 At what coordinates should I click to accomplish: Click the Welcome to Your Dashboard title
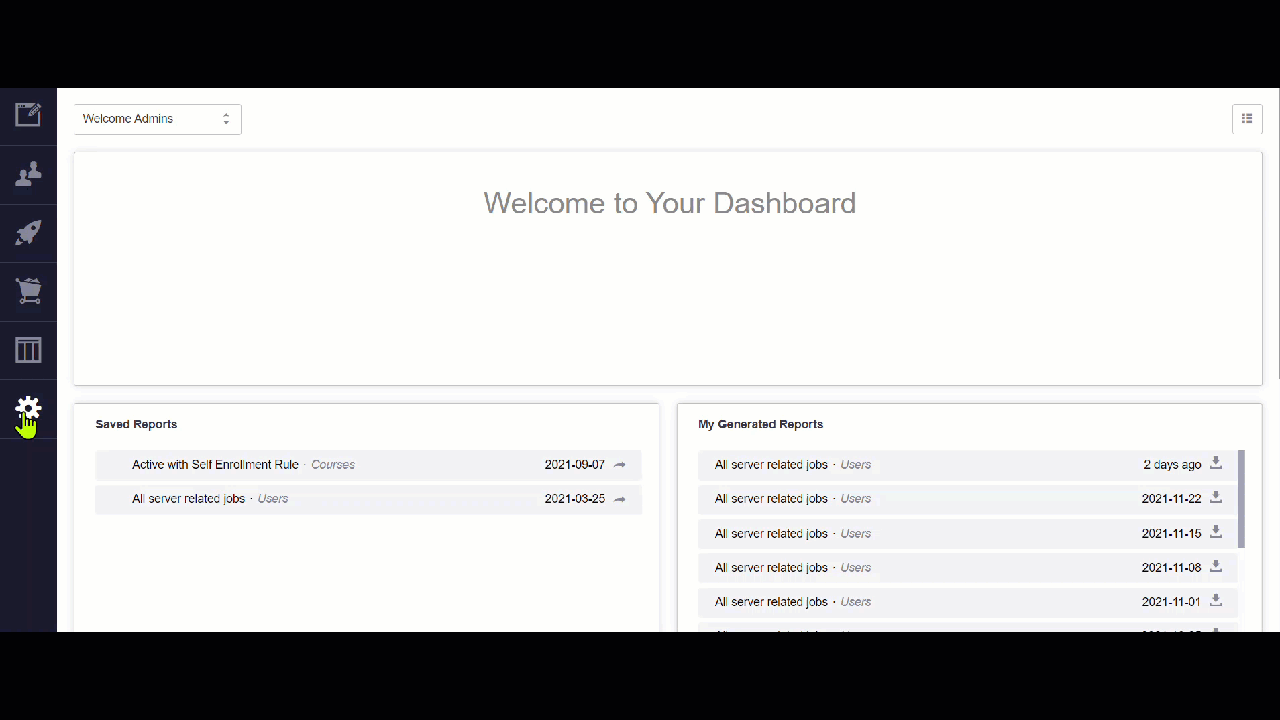(670, 203)
